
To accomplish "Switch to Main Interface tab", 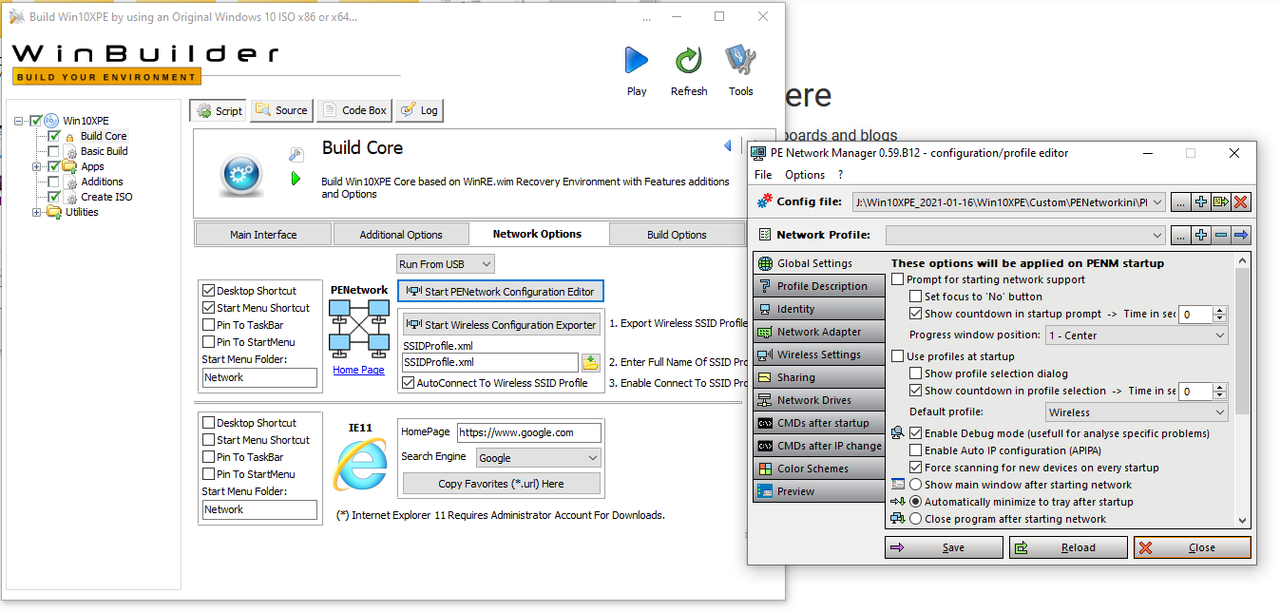I will (x=263, y=234).
